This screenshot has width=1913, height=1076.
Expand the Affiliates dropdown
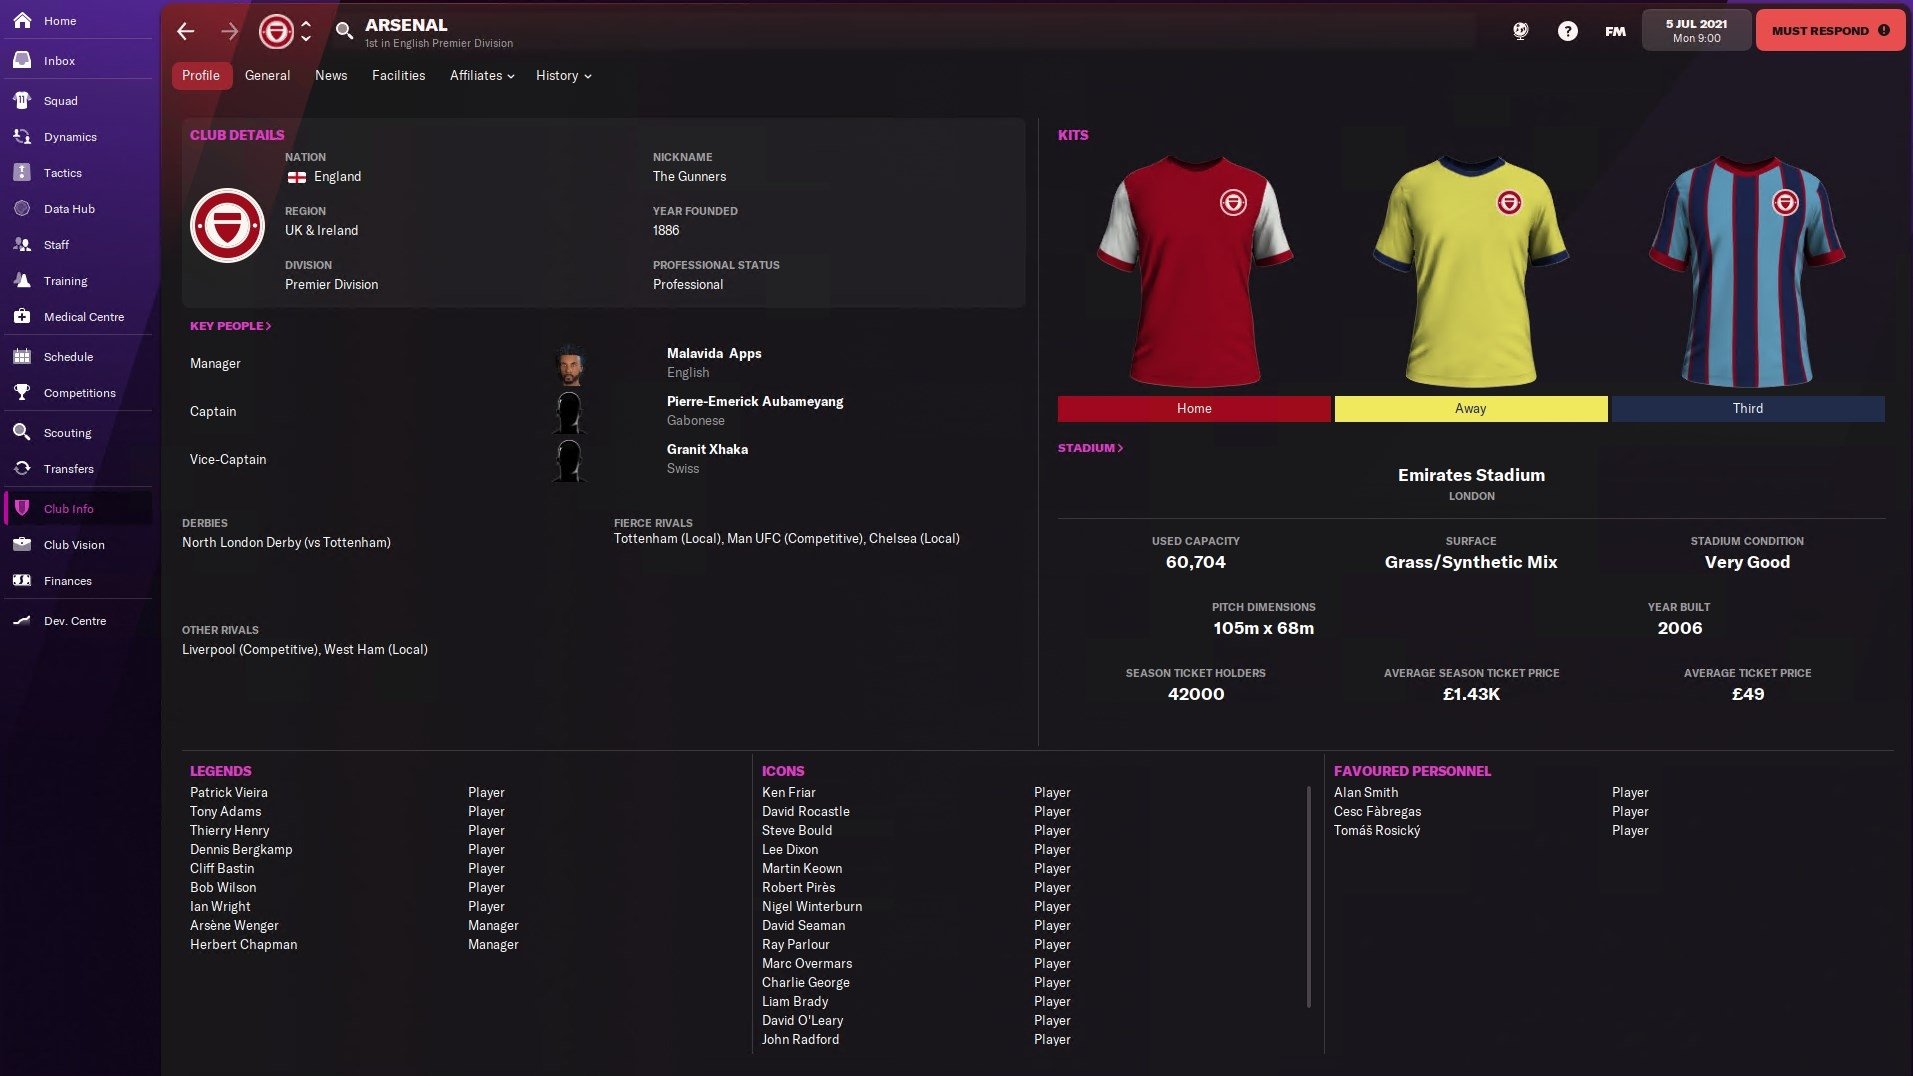click(482, 75)
